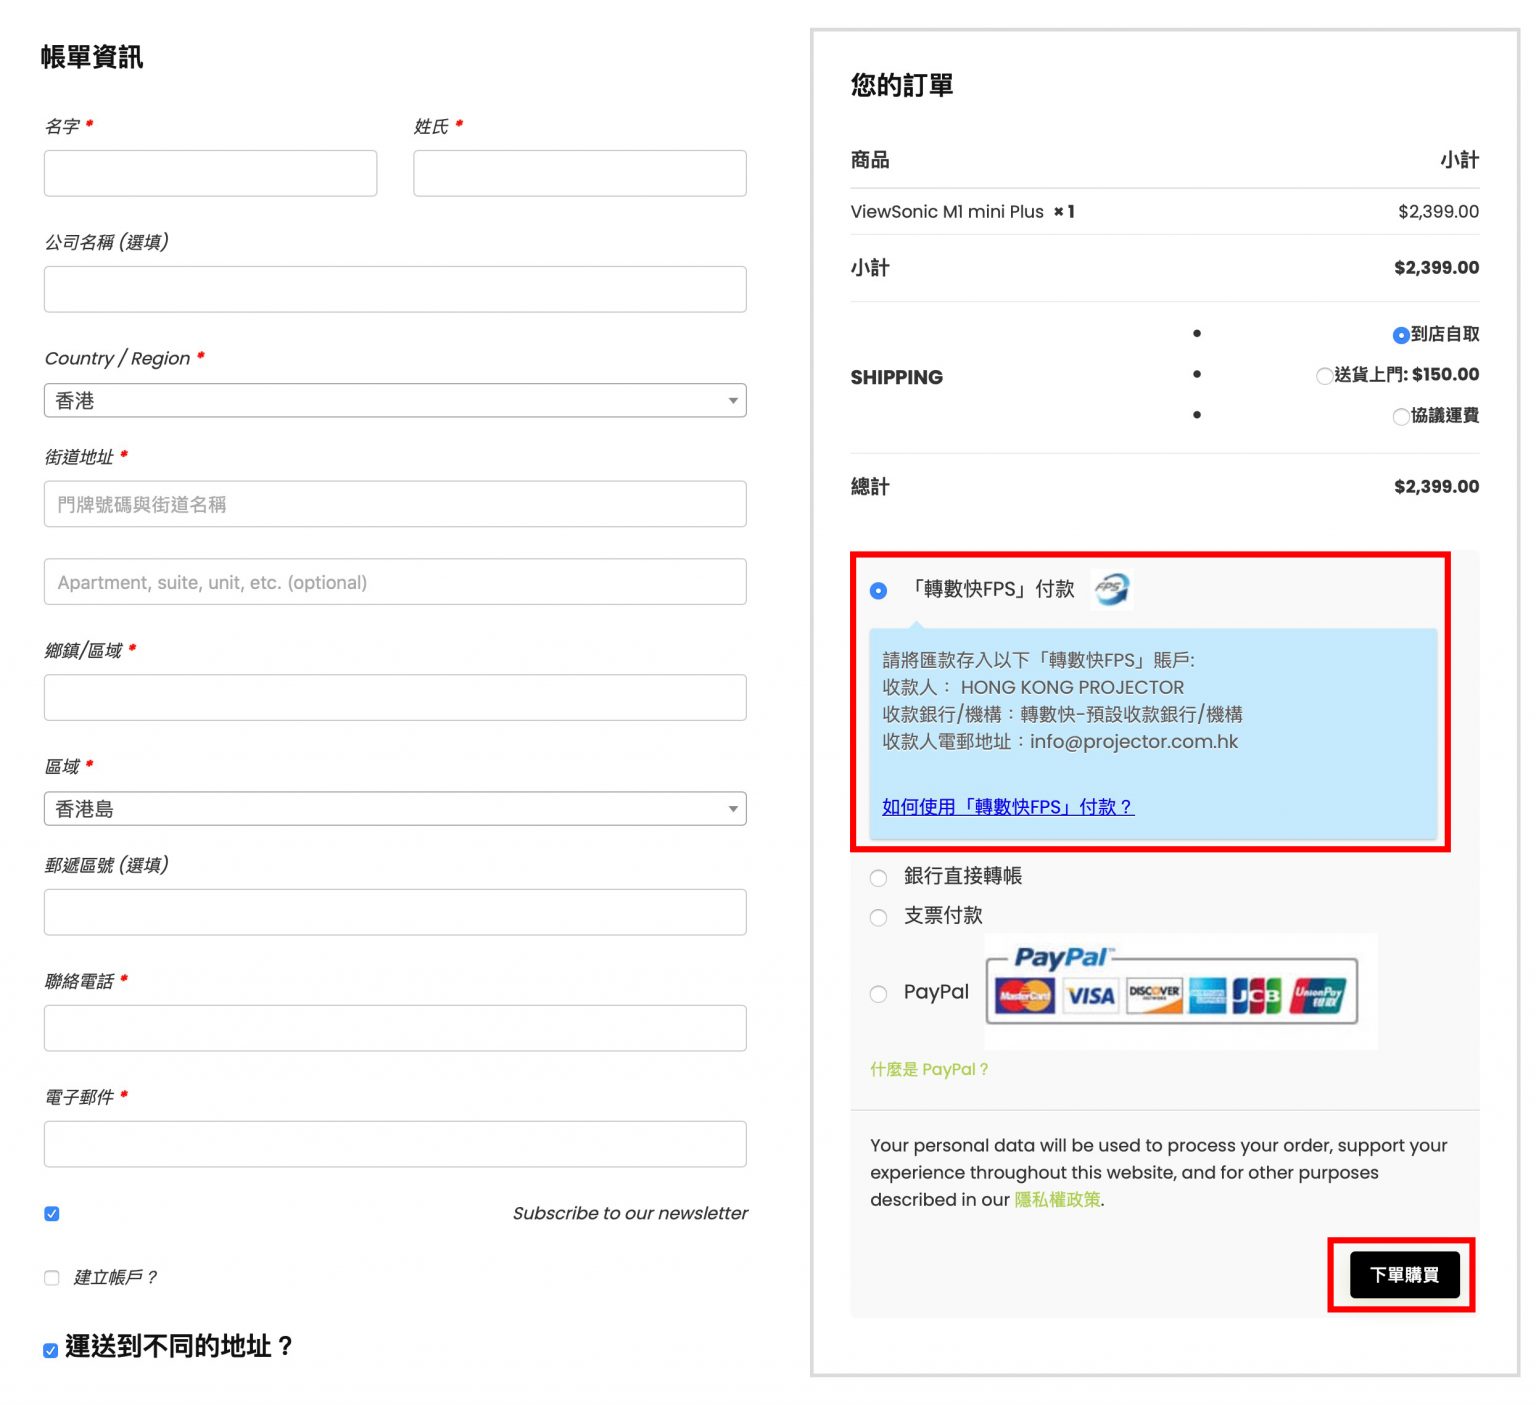Focus the 鄉鎮/區域 town field
The width and height of the screenshot is (1536, 1405).
click(x=395, y=697)
